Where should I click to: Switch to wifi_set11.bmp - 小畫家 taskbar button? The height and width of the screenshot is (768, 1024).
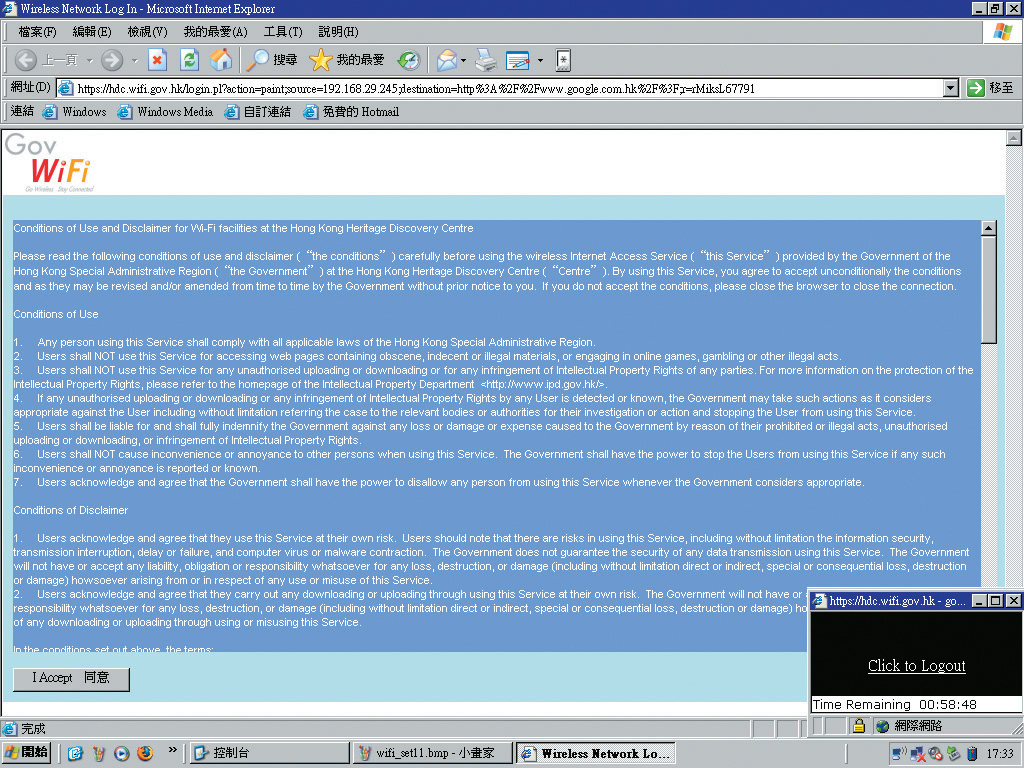click(432, 753)
